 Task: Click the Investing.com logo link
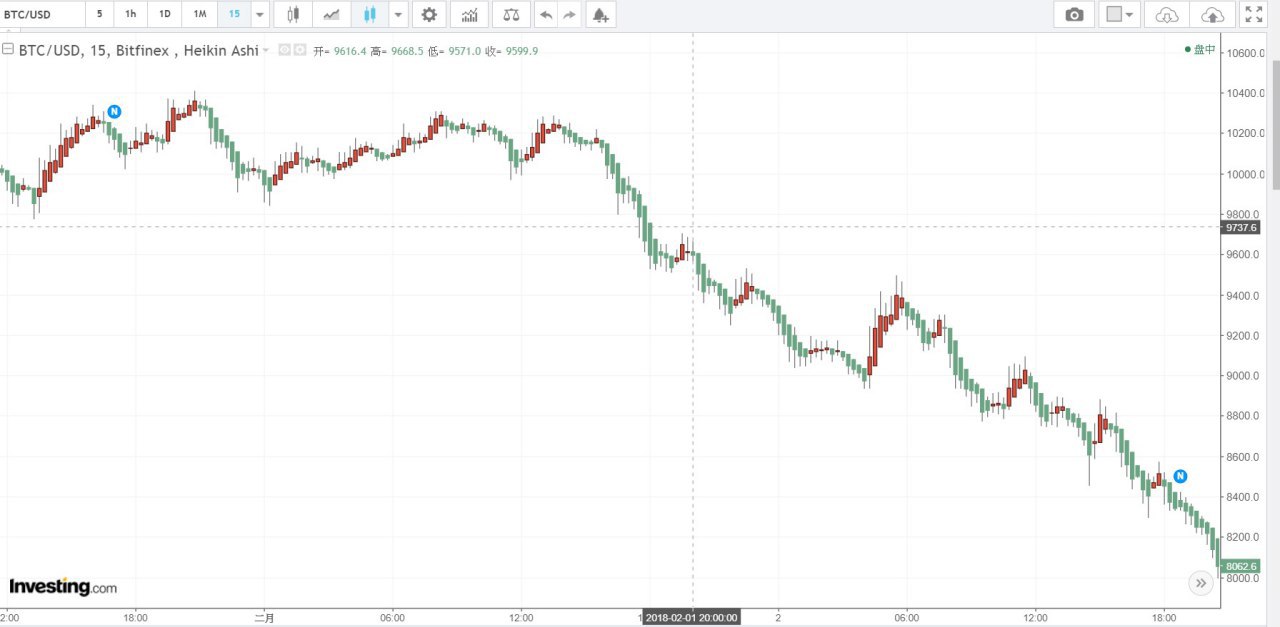(63, 587)
